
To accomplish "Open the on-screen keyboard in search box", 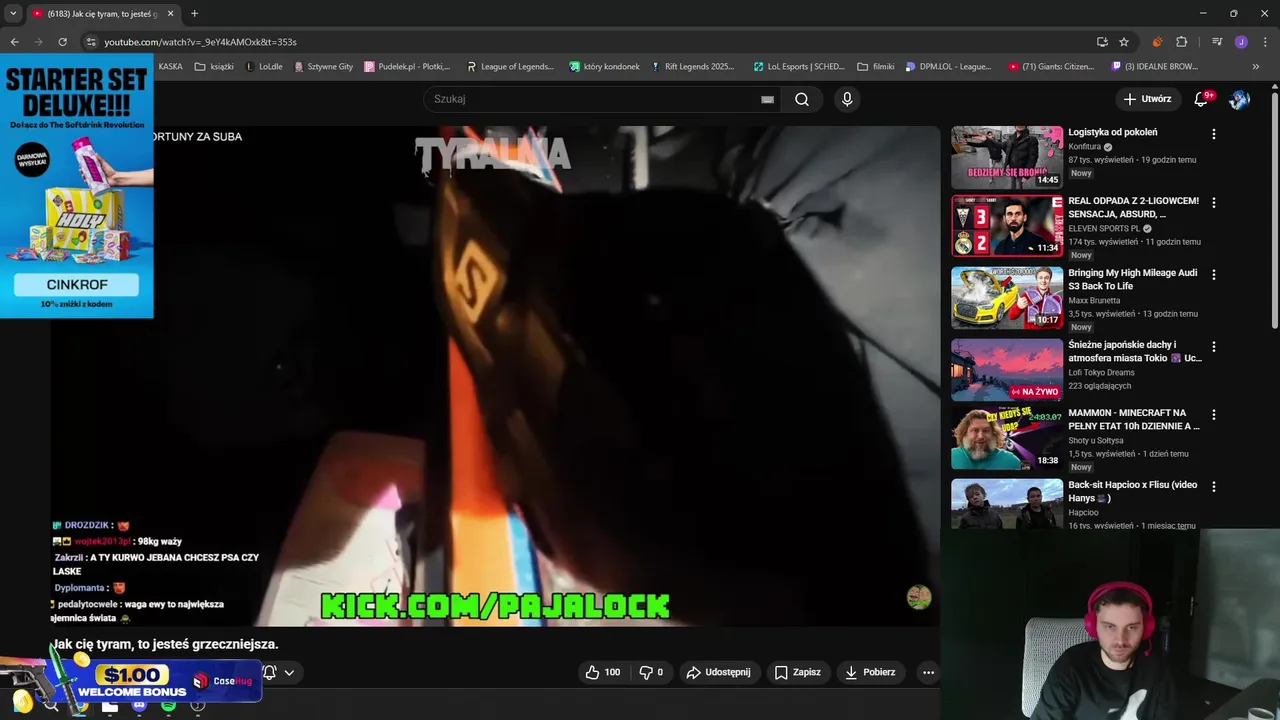I will (x=767, y=99).
